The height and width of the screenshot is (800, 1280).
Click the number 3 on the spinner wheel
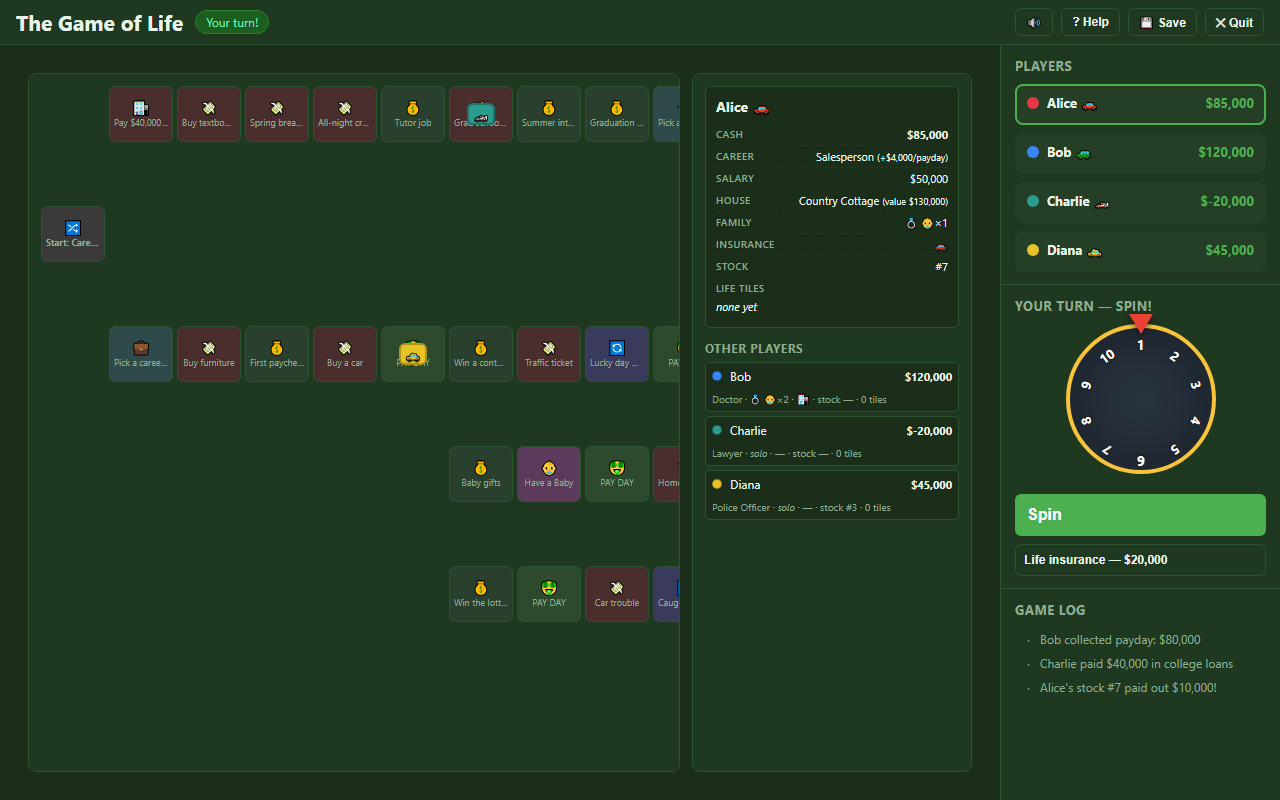click(x=1194, y=384)
